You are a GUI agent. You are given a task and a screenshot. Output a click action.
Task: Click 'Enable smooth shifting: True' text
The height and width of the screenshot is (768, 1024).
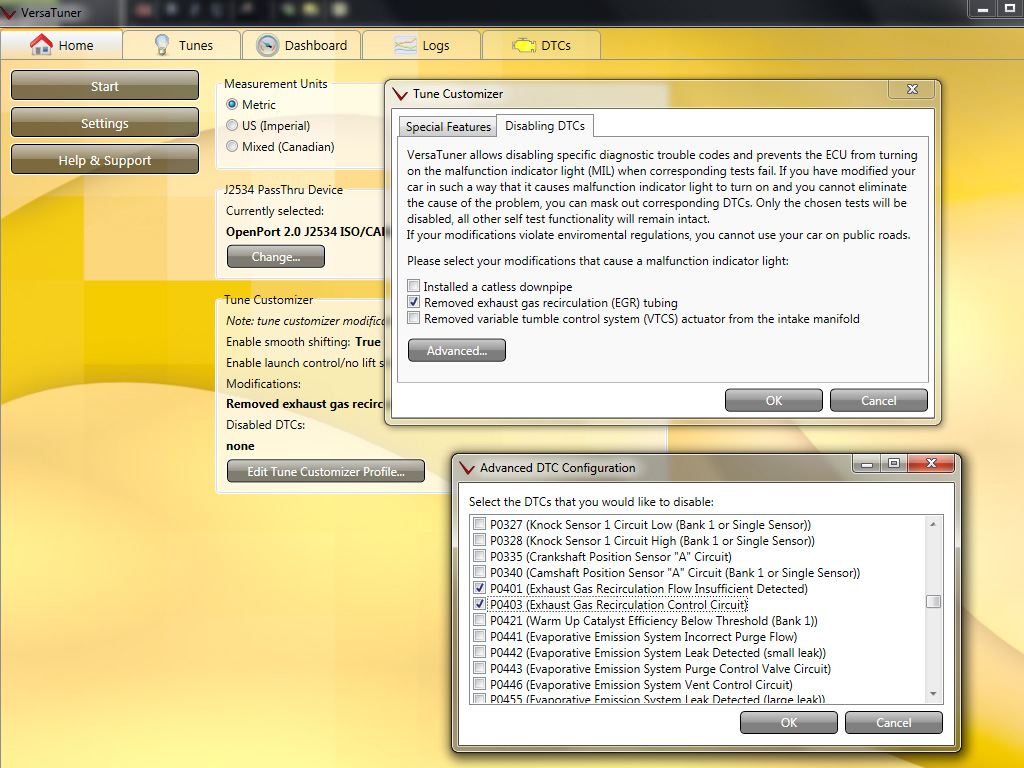(303, 342)
